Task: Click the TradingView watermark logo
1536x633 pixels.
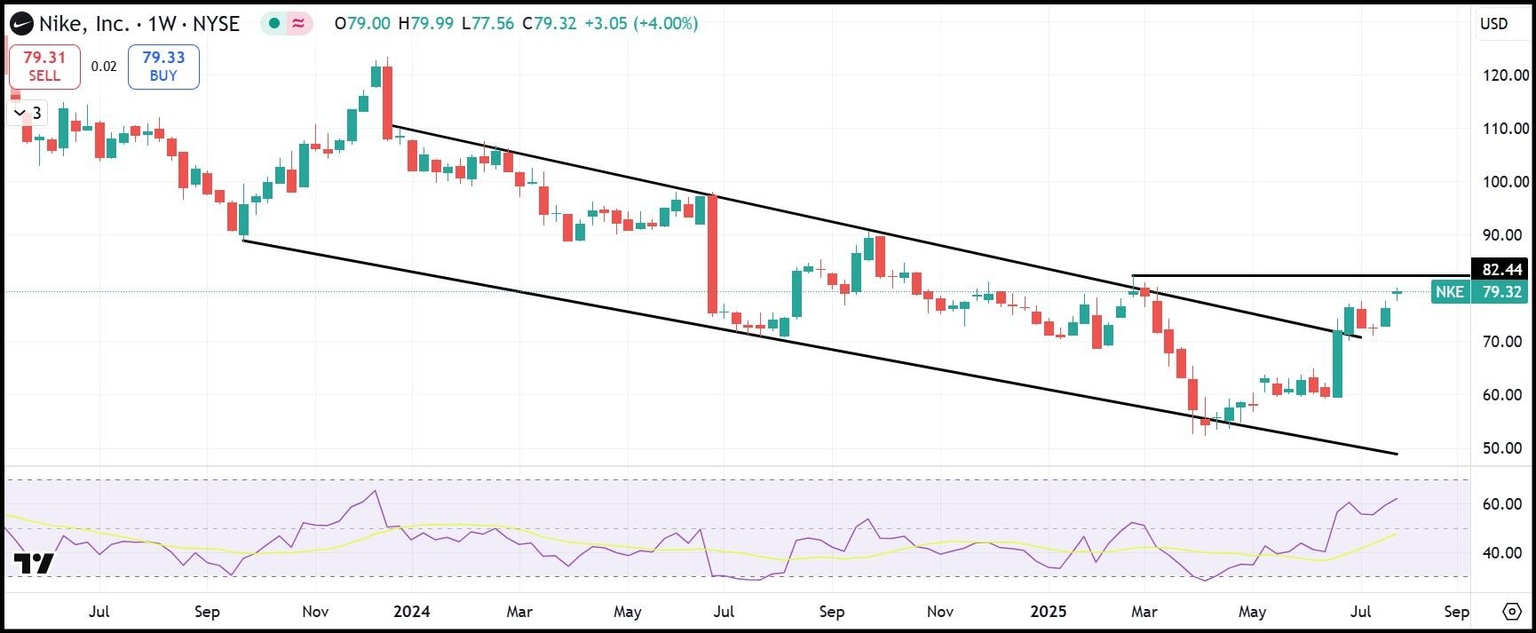Action: [35, 564]
